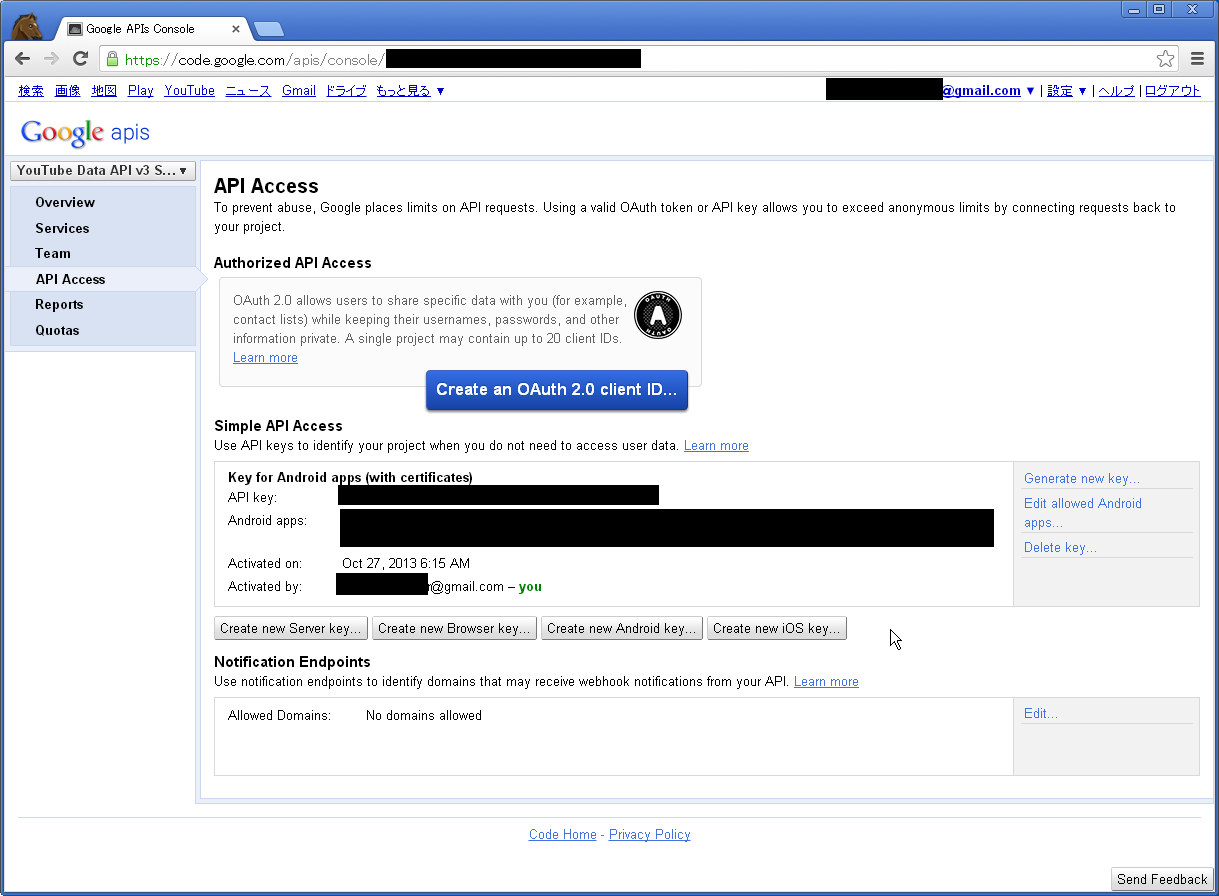Click the Google apis logo
The width and height of the screenshot is (1219, 896).
click(x=85, y=132)
